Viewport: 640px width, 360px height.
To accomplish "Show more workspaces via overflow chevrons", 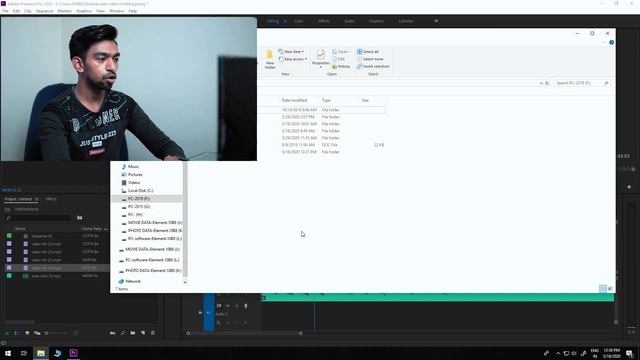I will (436, 21).
